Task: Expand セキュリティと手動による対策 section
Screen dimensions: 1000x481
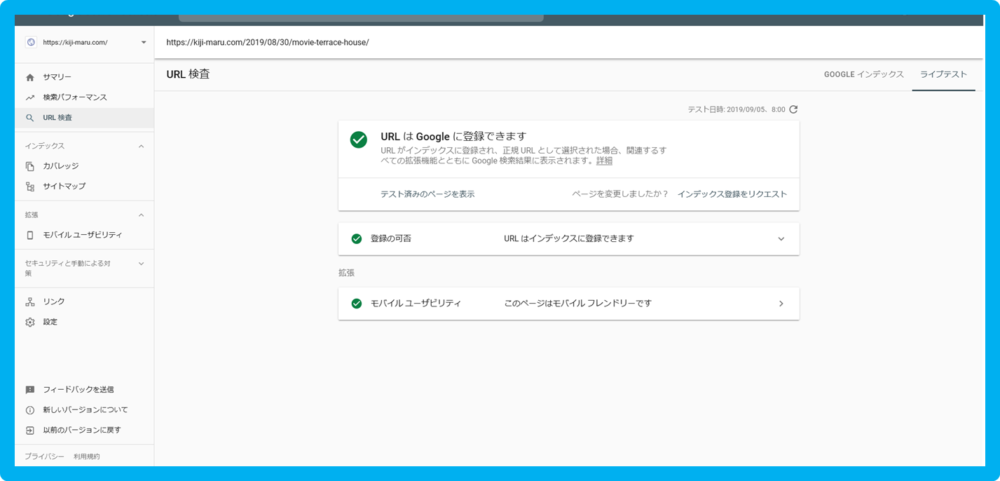Action: click(142, 263)
